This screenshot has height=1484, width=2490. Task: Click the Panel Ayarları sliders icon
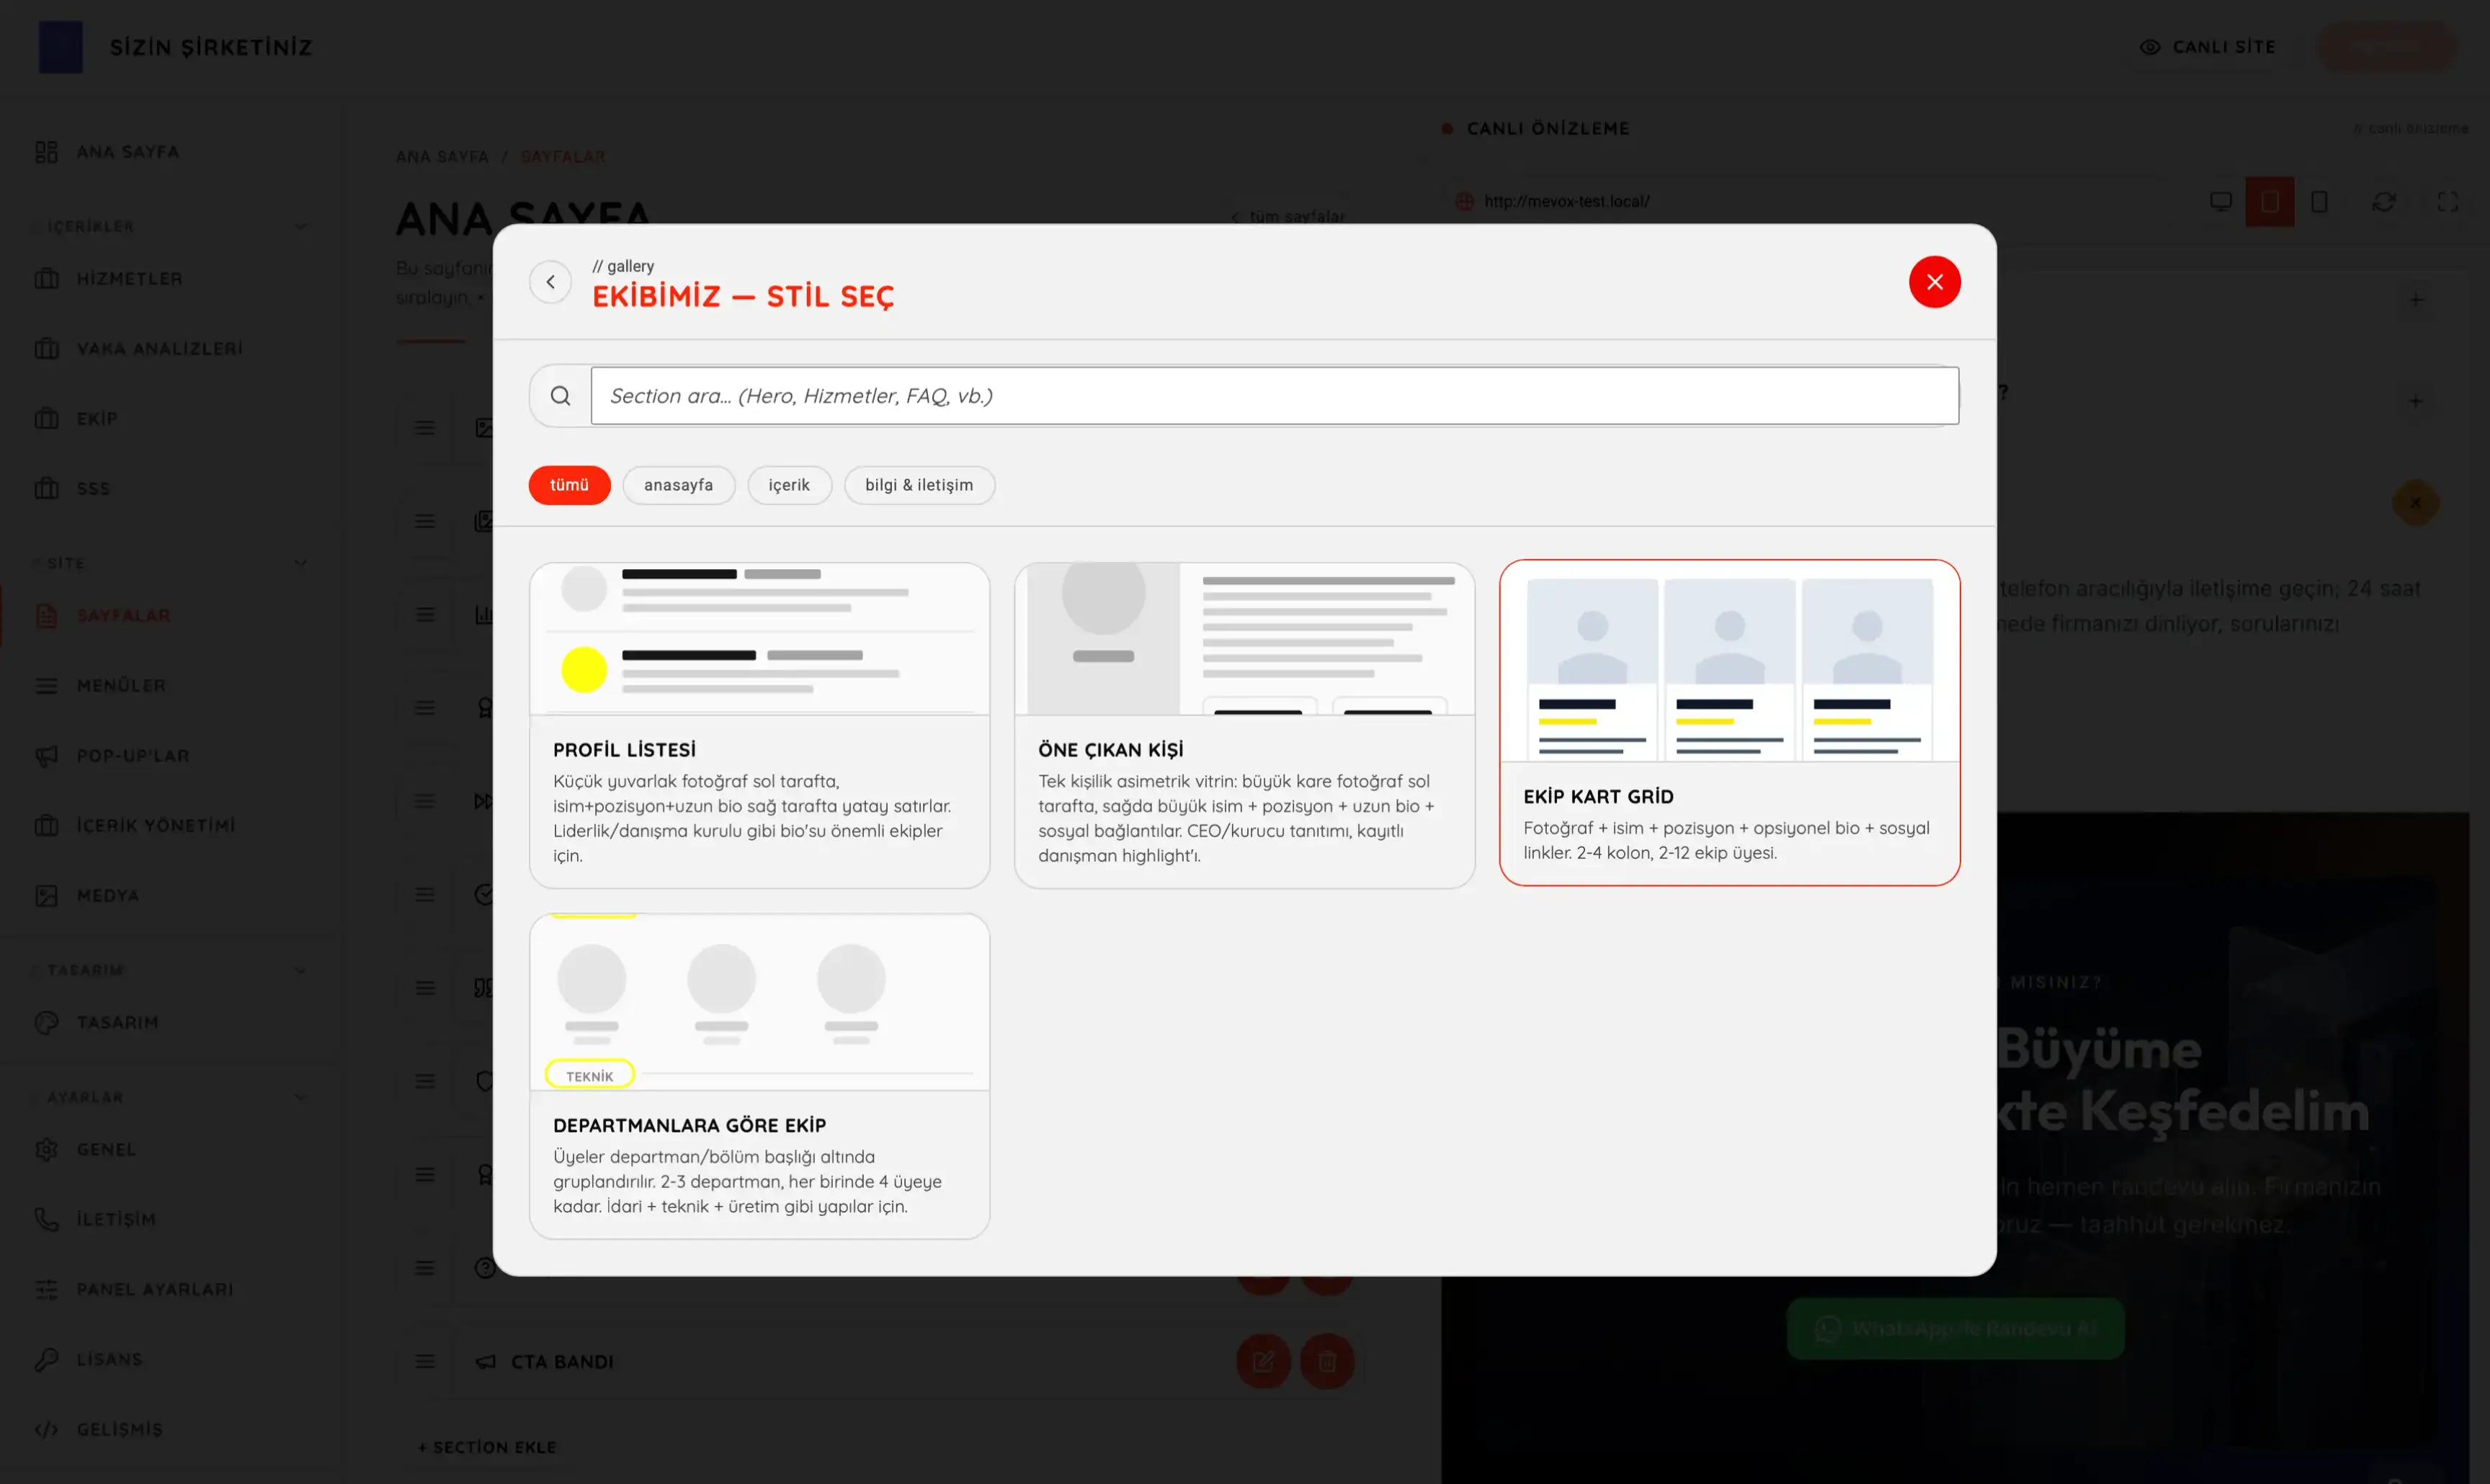46,1290
